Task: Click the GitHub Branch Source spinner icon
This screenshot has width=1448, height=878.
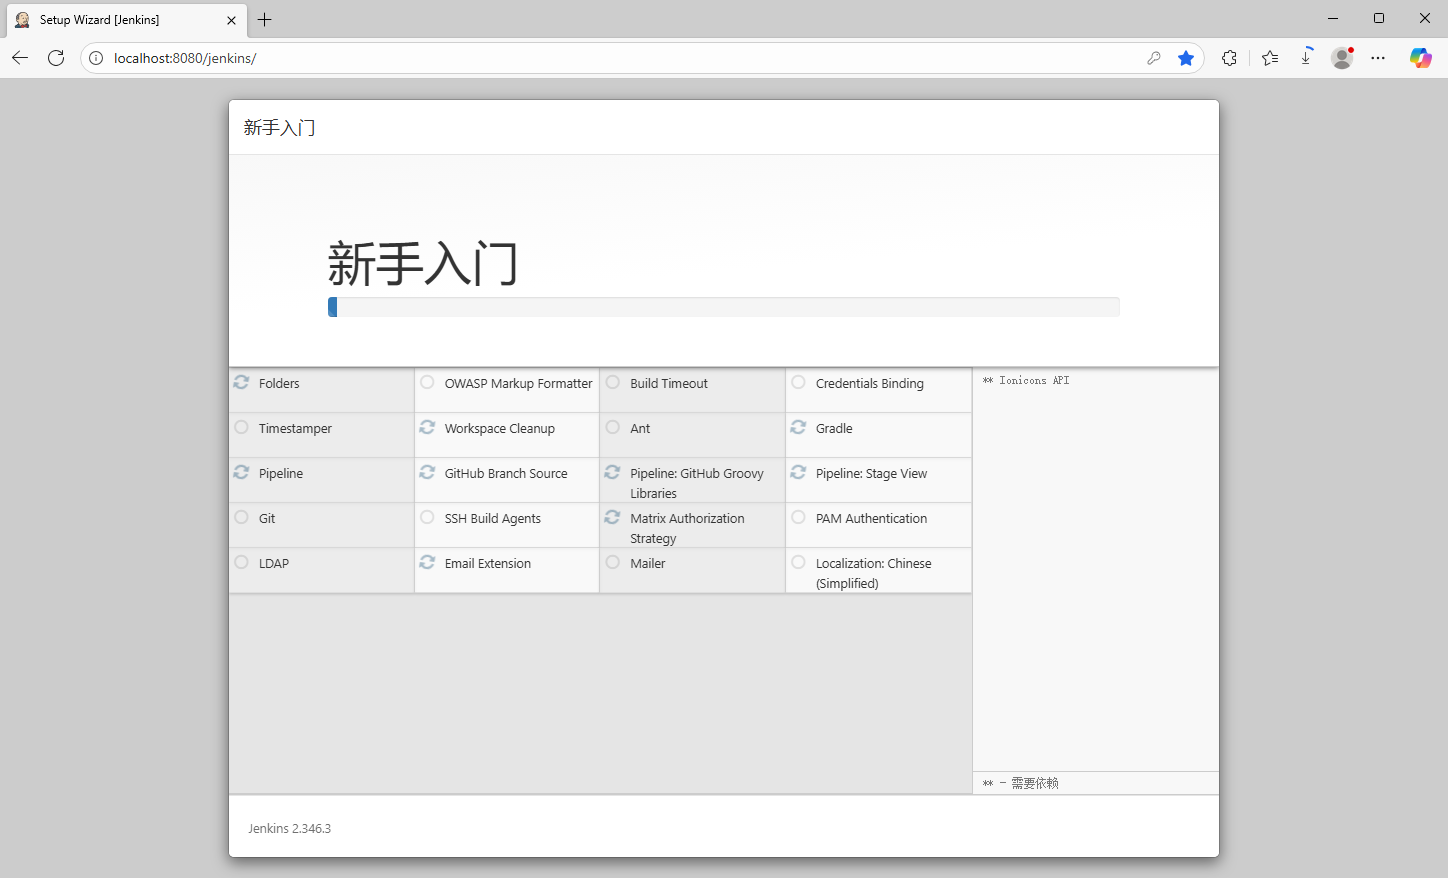Action: (427, 472)
